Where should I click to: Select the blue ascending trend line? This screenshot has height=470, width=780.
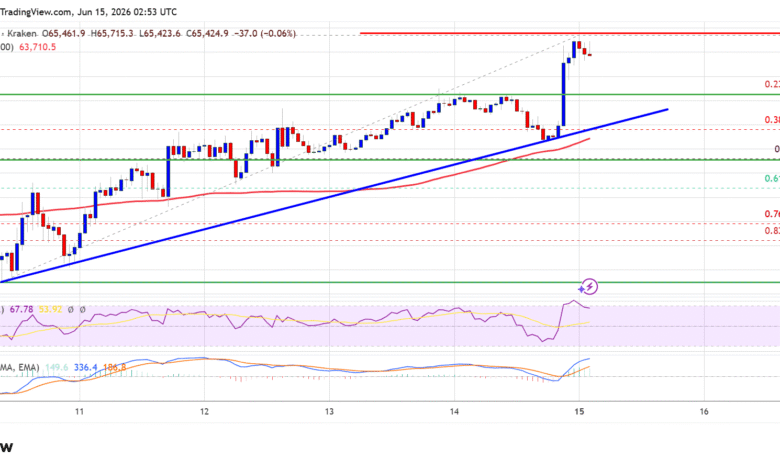coord(333,195)
